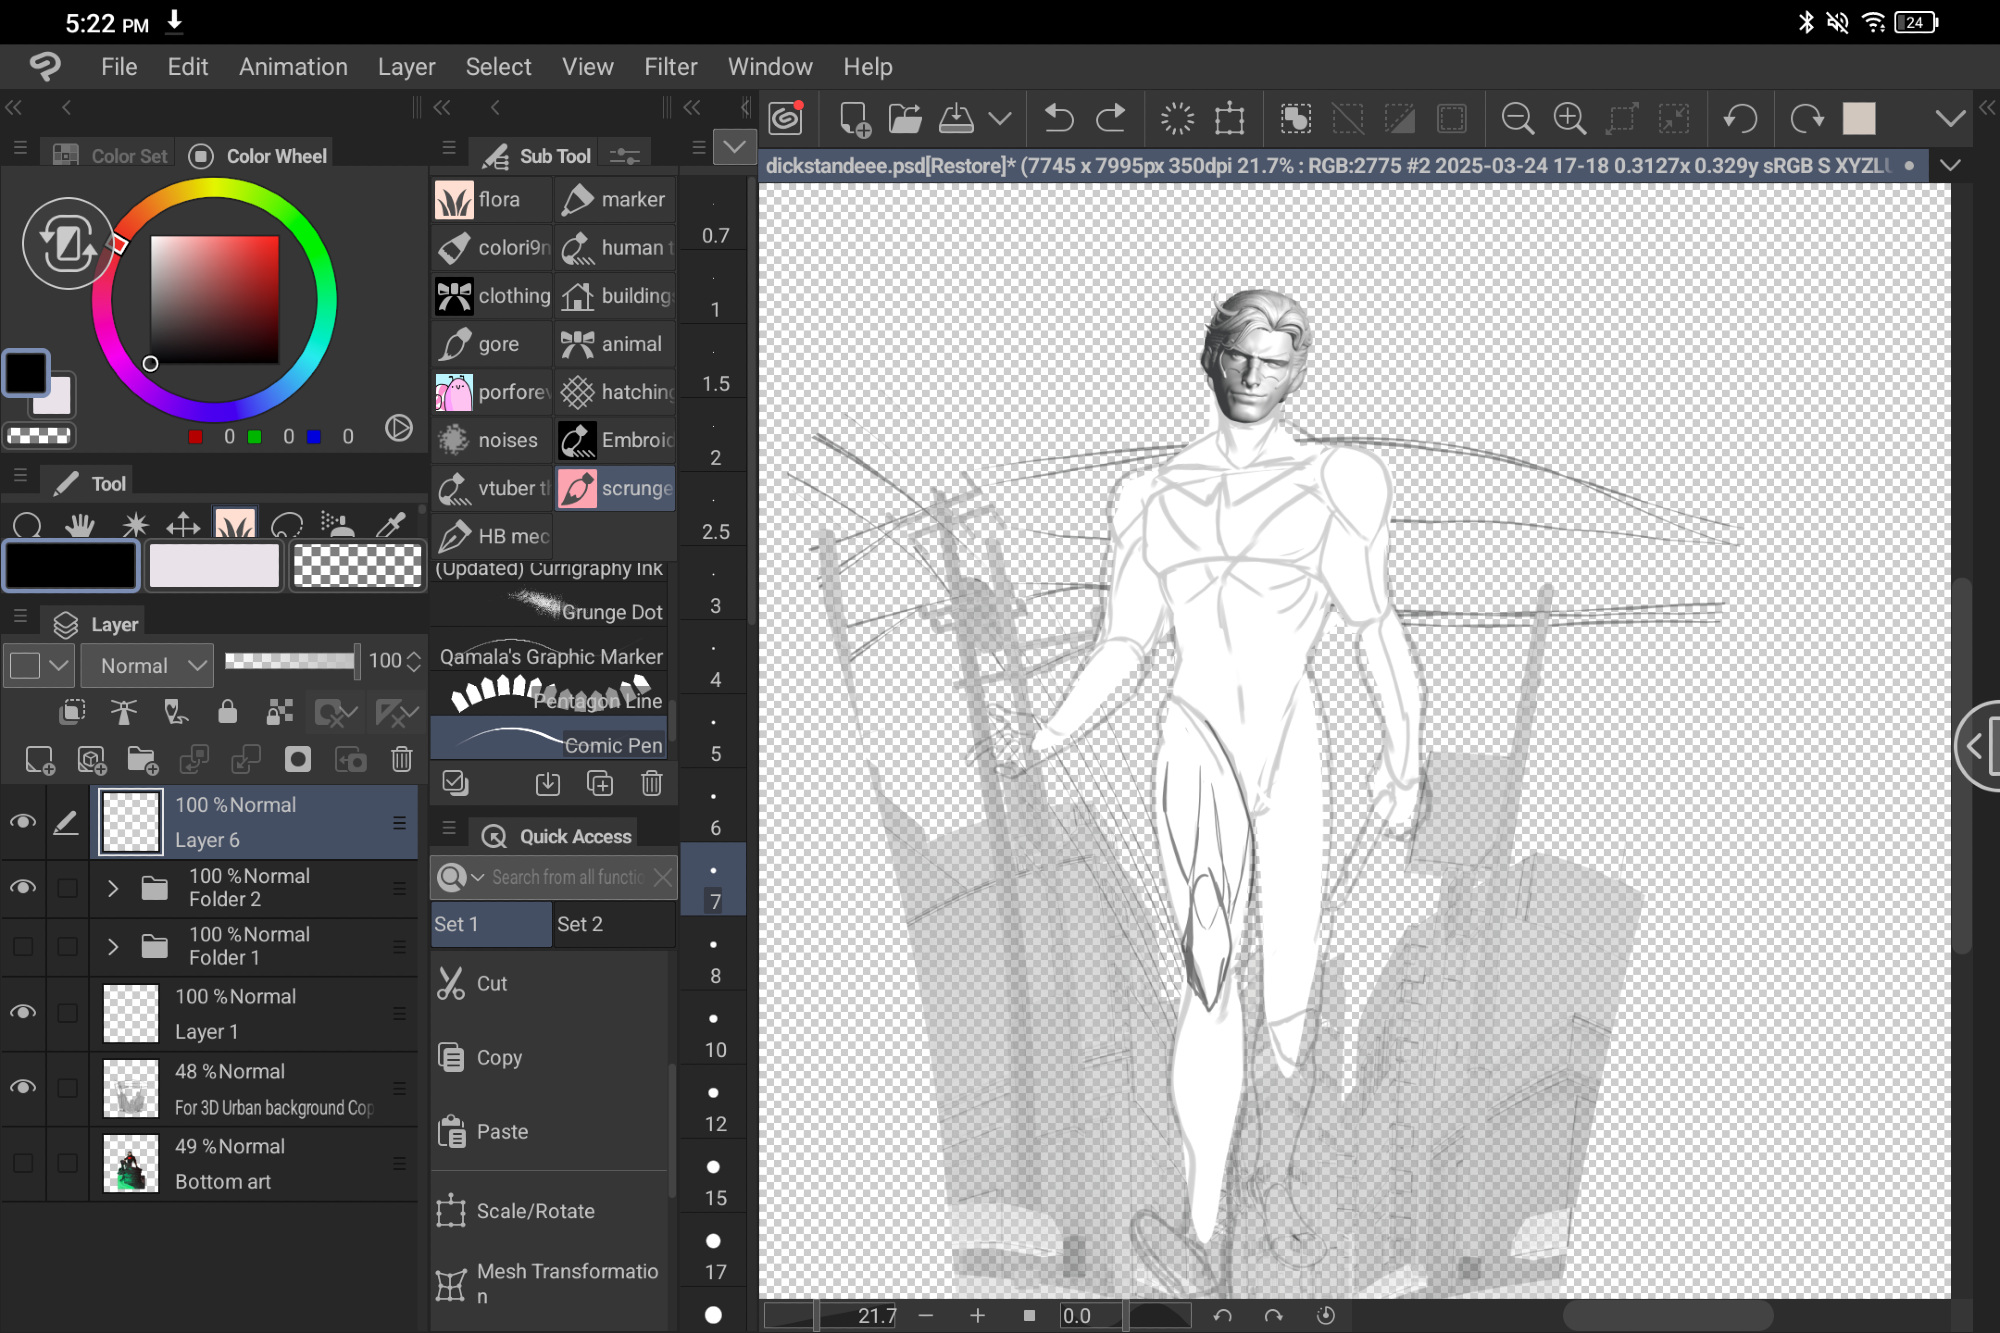Click Scale/Rotate in Quick Access
This screenshot has height=1333, width=2000.
point(535,1211)
